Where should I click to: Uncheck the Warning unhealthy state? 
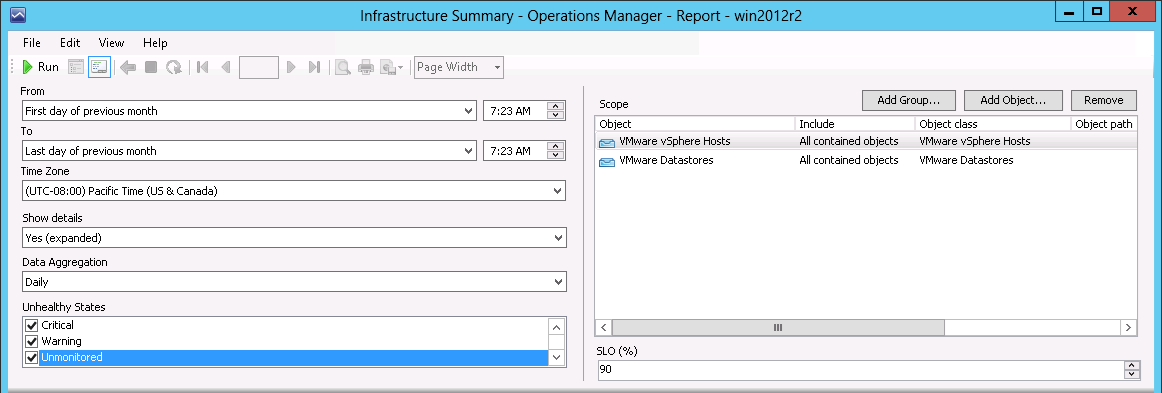(x=31, y=342)
